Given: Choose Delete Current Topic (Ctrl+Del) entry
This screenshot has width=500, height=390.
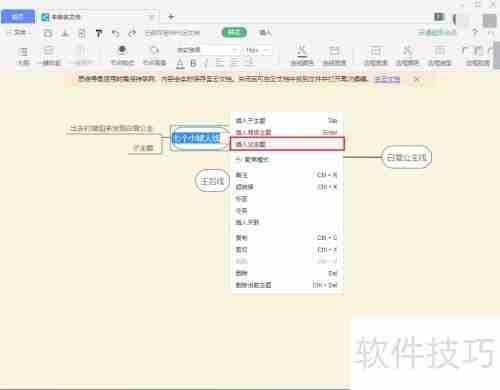Looking at the screenshot, I should click(287, 285).
